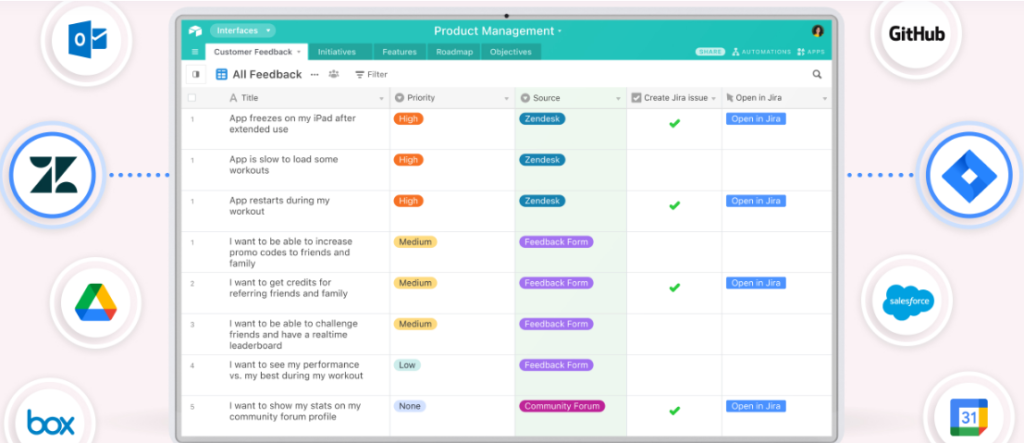Expand the Product Management base menu
Image resolution: width=1024 pixels, height=443 pixels.
[x=498, y=31]
